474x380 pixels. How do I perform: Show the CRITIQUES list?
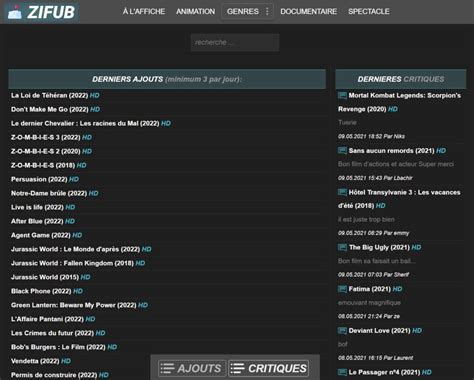tap(269, 369)
